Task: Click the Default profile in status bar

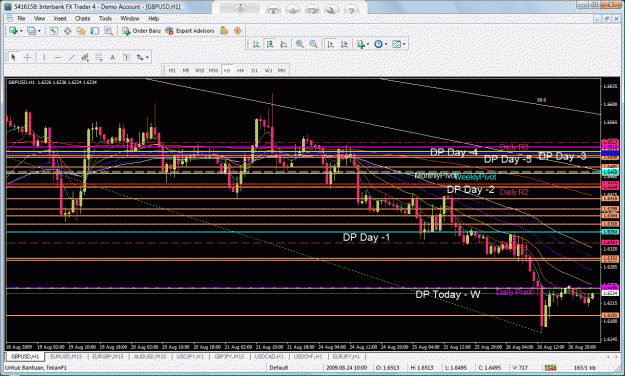Action: (279, 368)
